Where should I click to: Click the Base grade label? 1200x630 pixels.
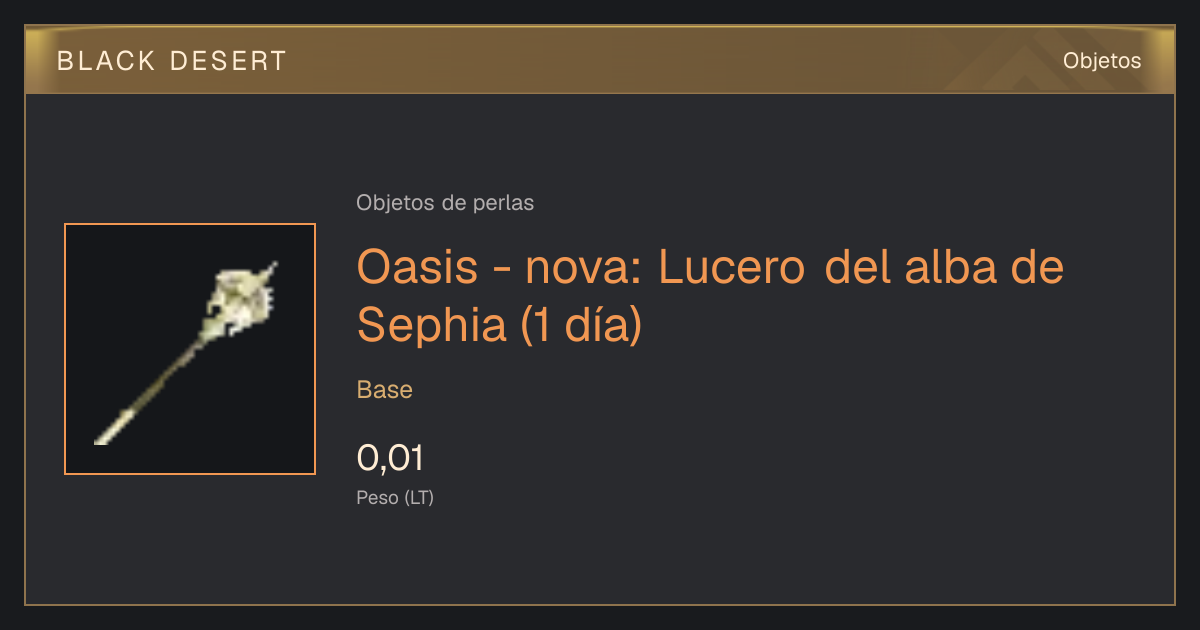point(385,390)
